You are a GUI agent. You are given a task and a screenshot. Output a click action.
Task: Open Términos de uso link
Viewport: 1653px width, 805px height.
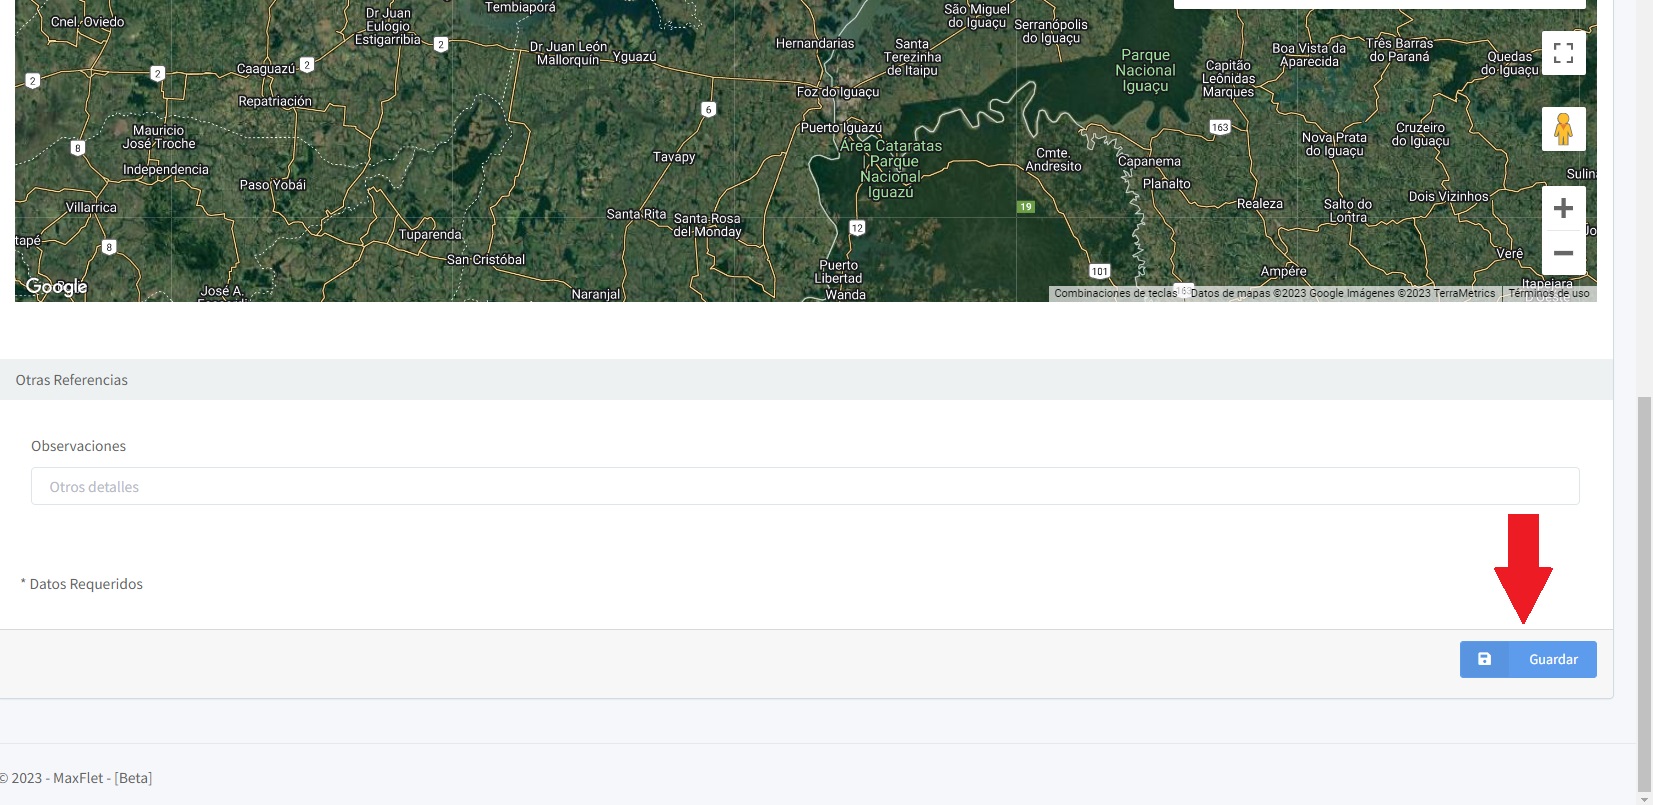pyautogui.click(x=1548, y=294)
